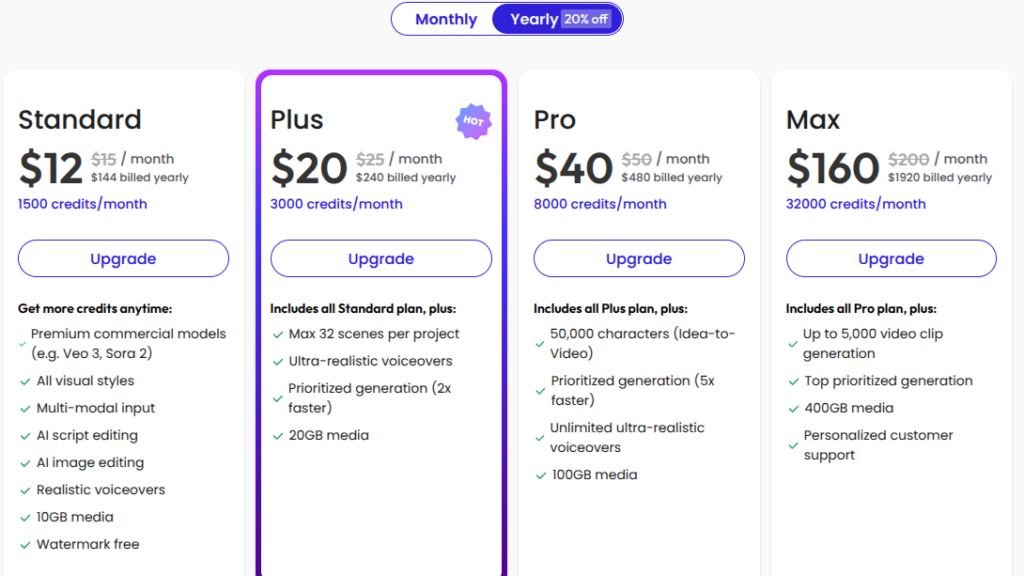The image size is (1024, 576).
Task: Switch billing to Monthly
Action: [x=446, y=19]
